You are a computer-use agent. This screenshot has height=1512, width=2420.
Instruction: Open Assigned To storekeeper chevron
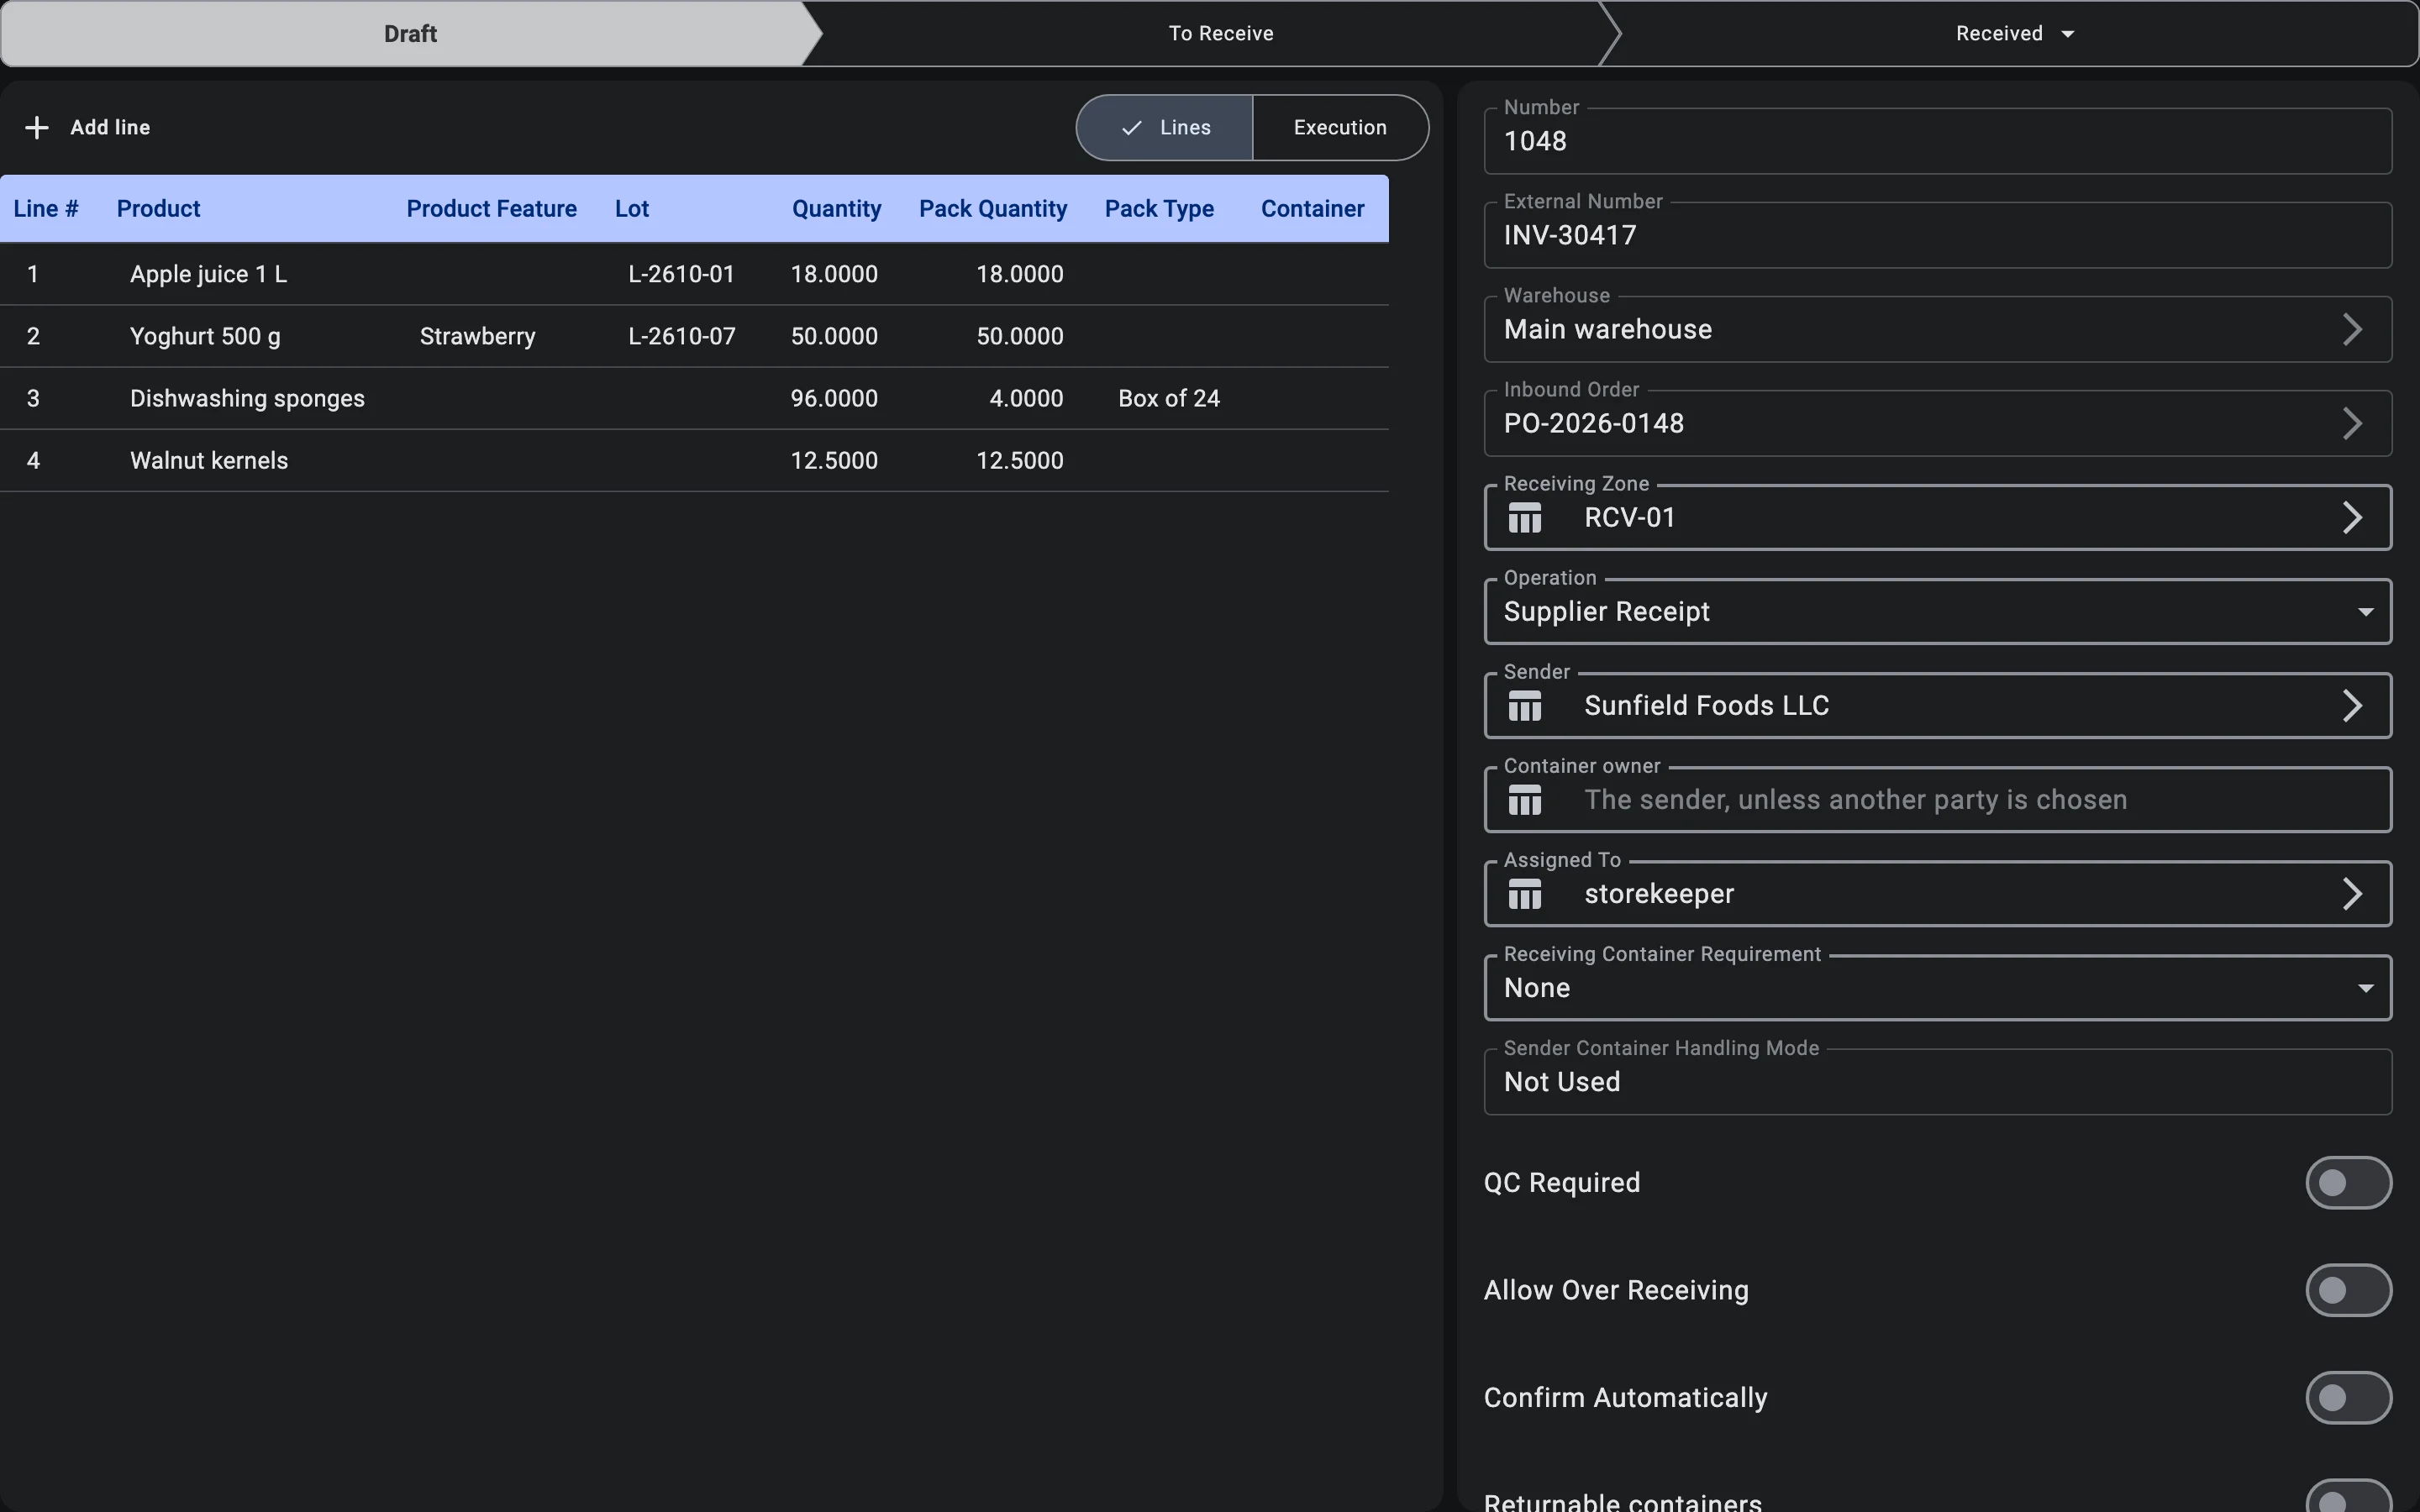[2352, 894]
